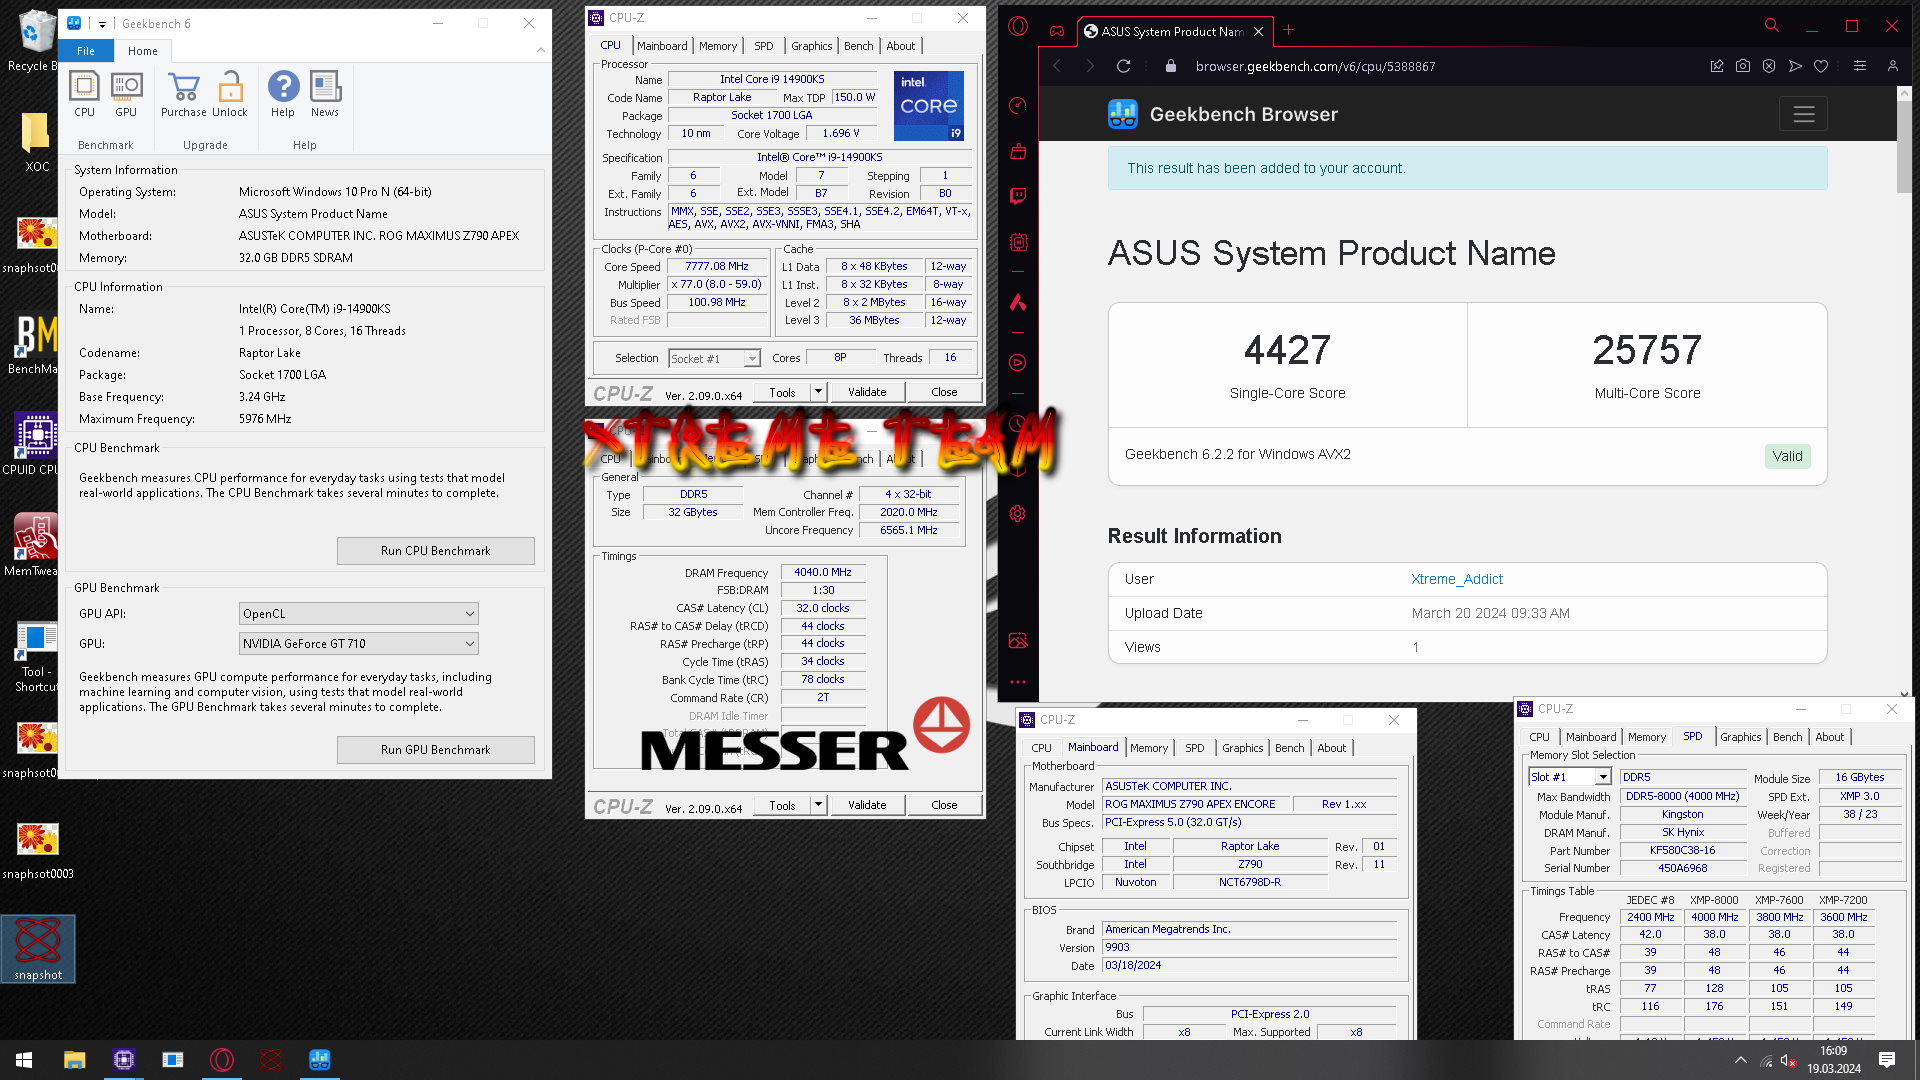Collapse the Geekbench ribbon chevron
1920x1080 pixels.
541,50
